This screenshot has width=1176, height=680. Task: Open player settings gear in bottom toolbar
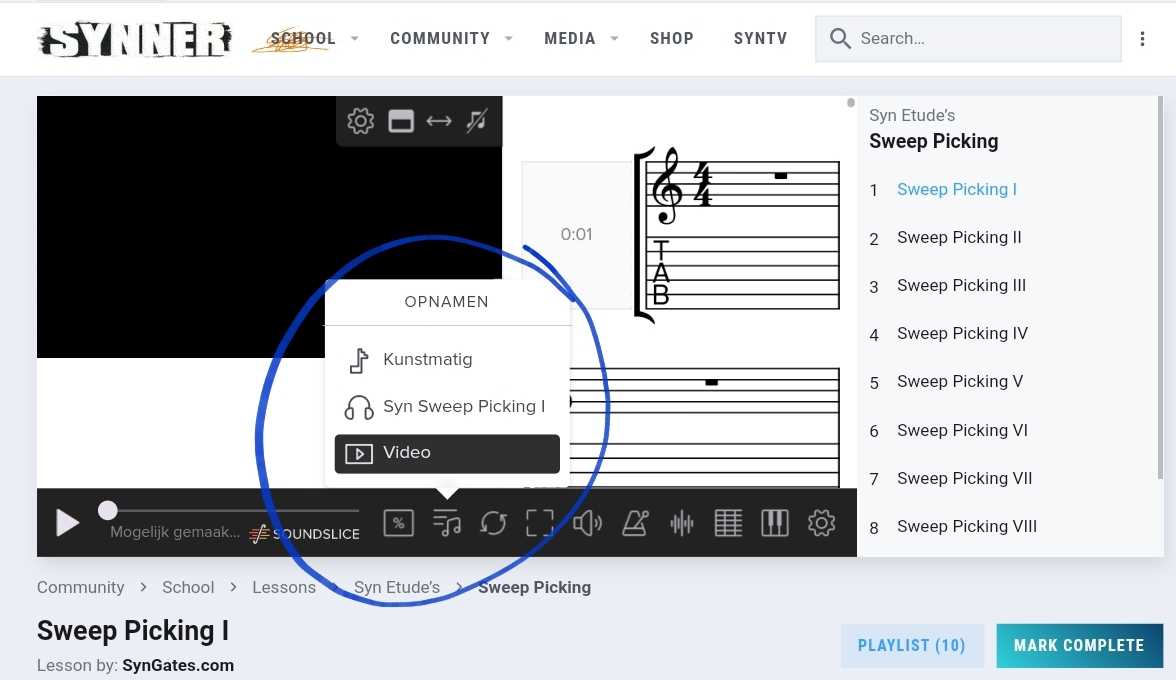point(821,522)
